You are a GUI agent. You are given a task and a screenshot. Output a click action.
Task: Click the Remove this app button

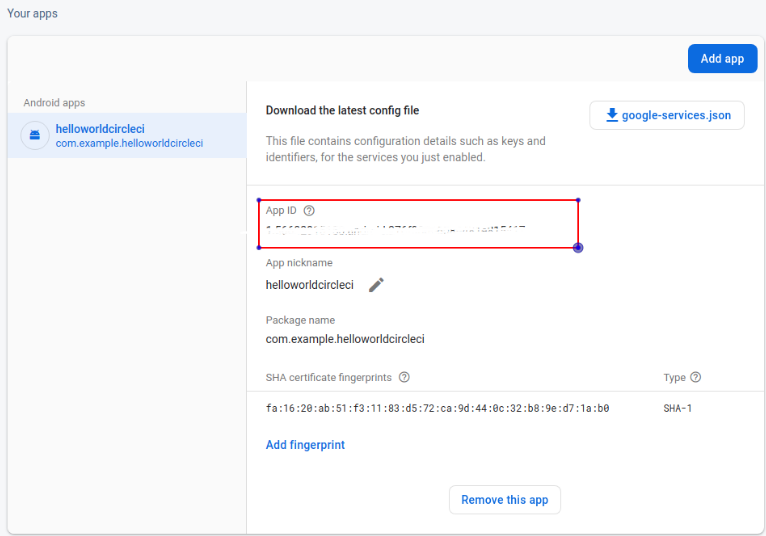[x=505, y=500]
